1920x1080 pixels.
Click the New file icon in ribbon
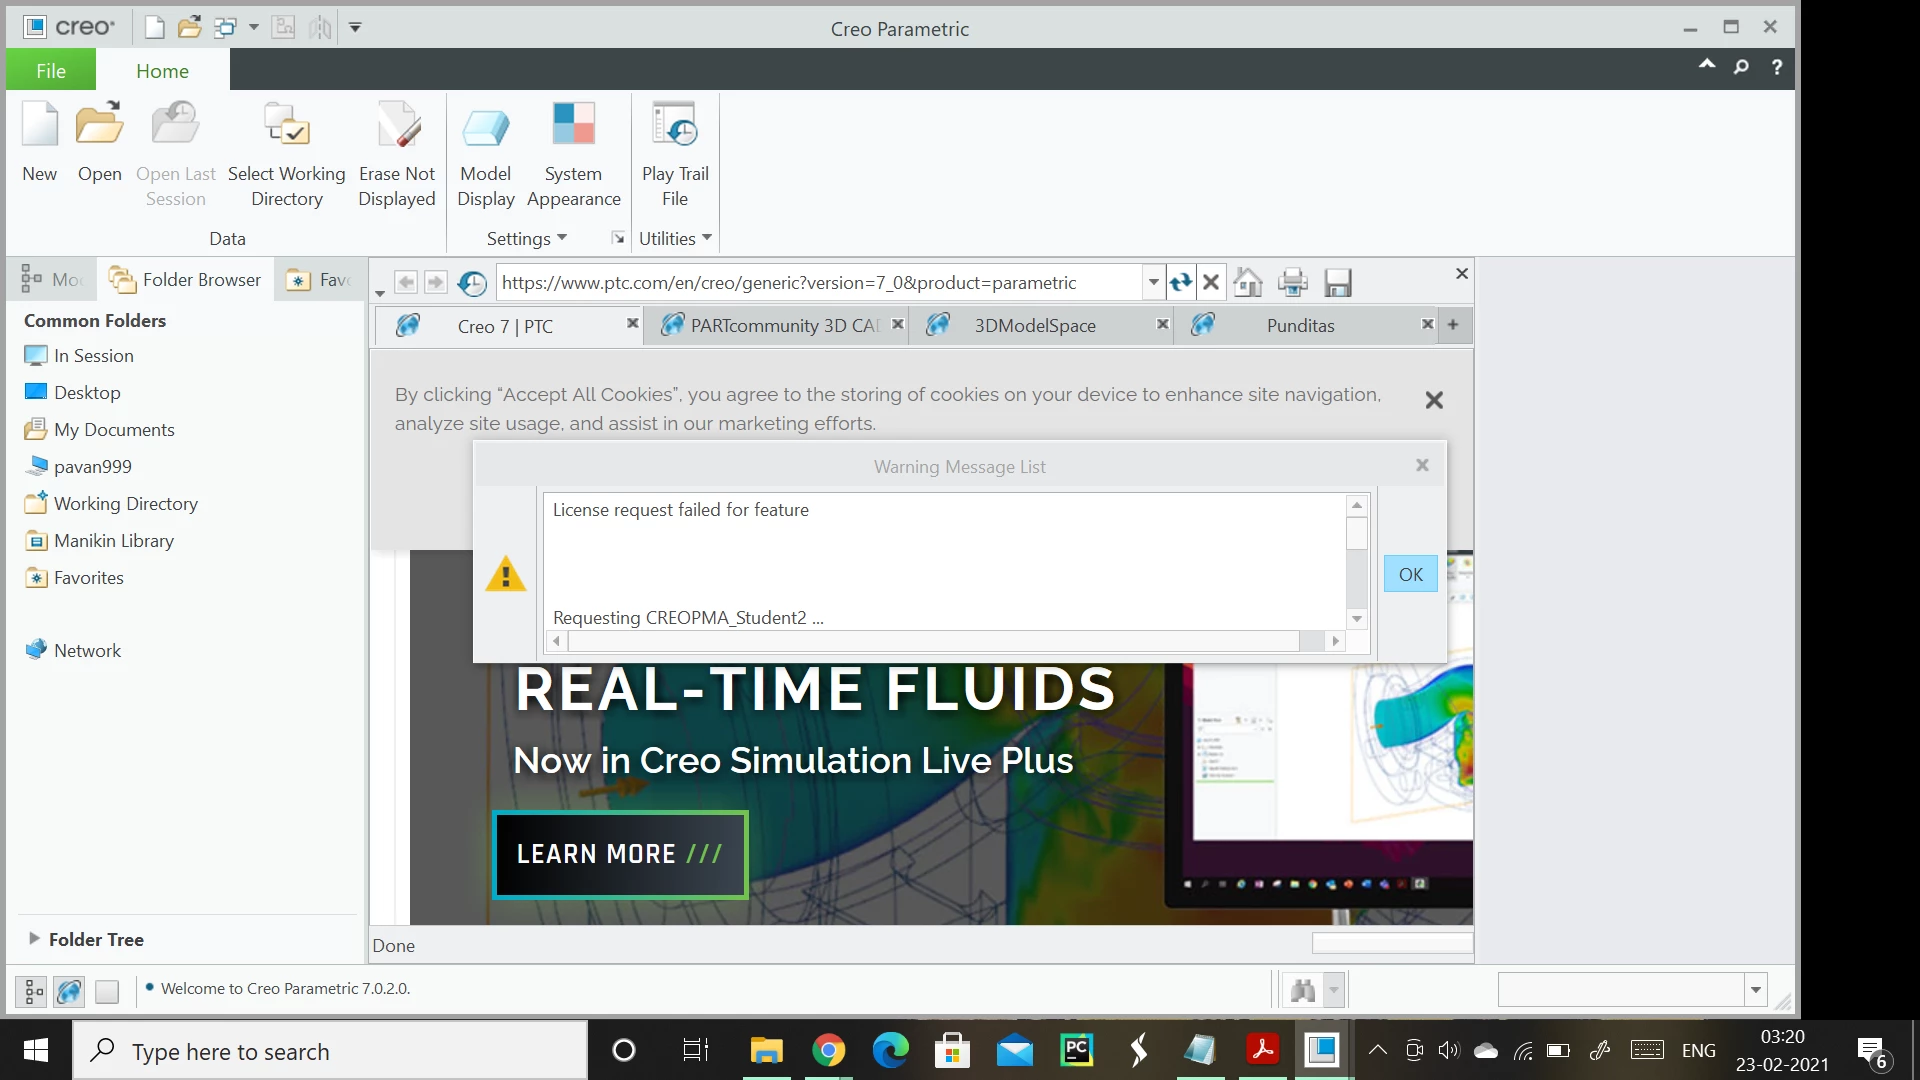(40, 126)
